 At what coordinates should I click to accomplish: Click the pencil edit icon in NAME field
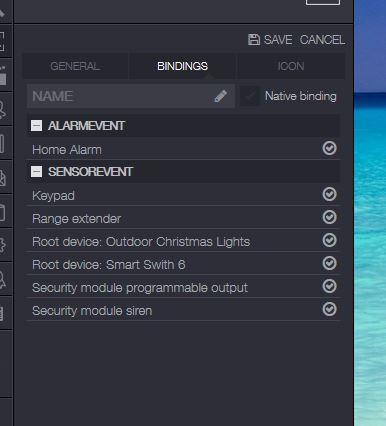[221, 96]
